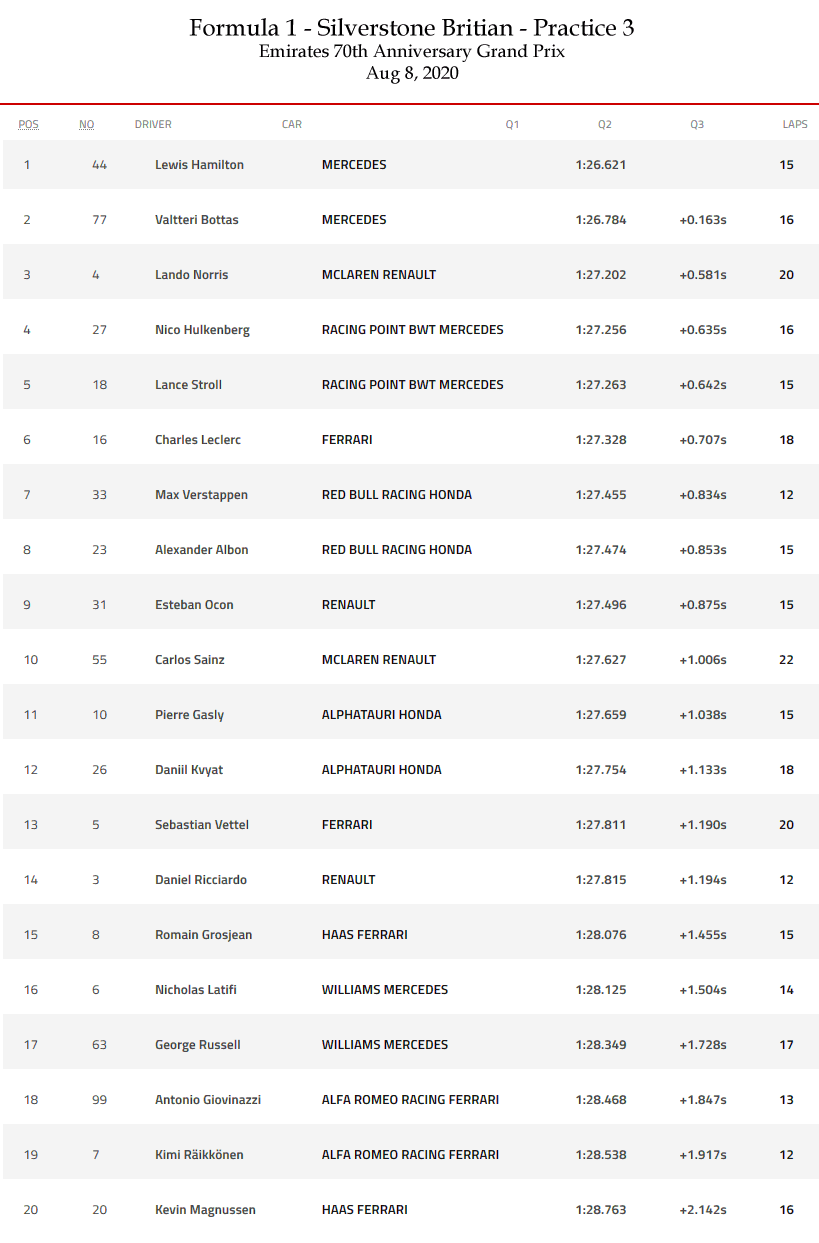This screenshot has height=1243, width=819.
Task: Select Lando Norris in the table
Action: (x=191, y=275)
